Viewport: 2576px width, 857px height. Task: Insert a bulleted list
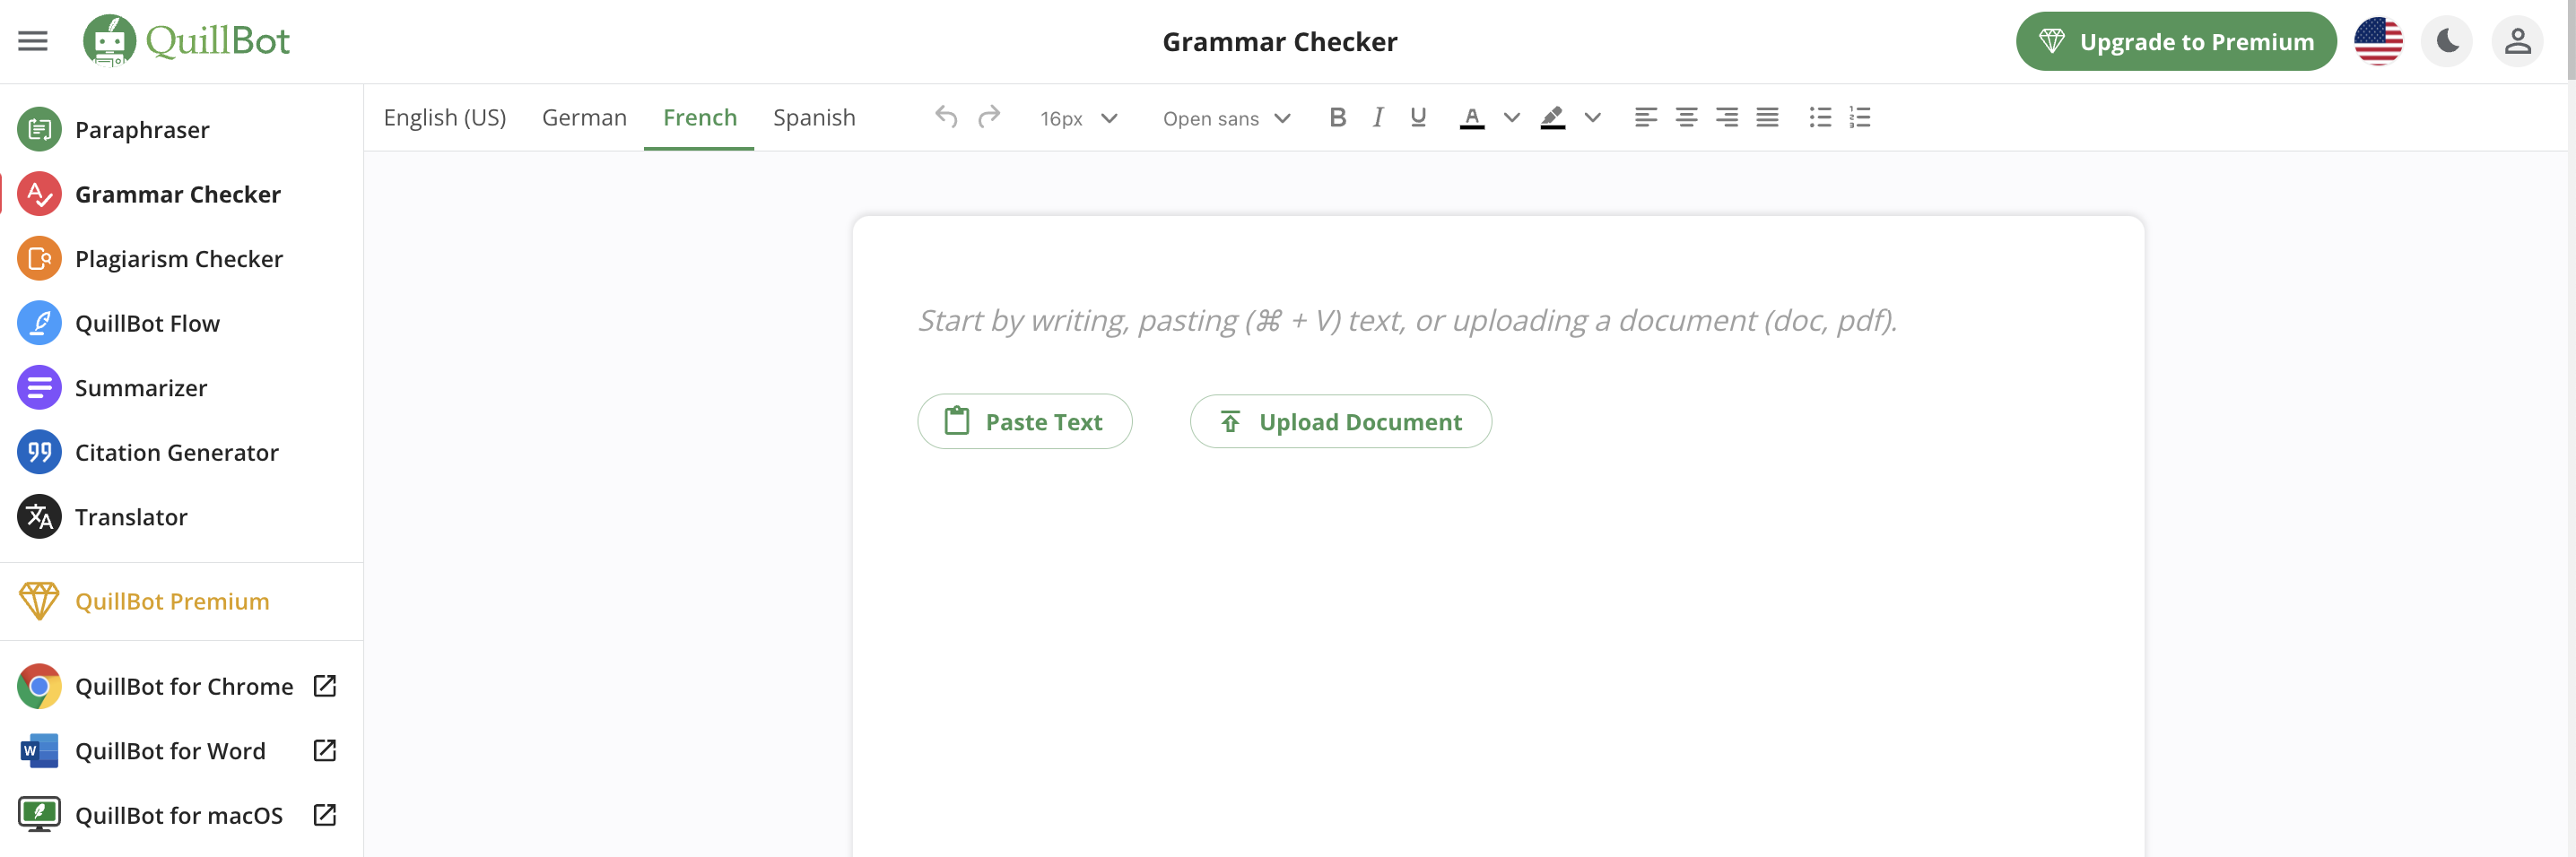click(1821, 117)
